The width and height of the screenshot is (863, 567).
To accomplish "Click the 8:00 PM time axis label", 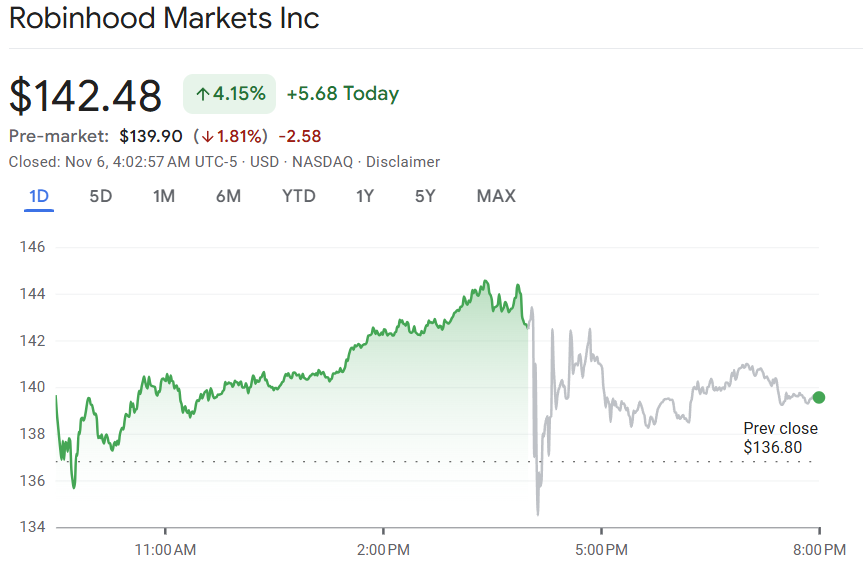I will (820, 549).
